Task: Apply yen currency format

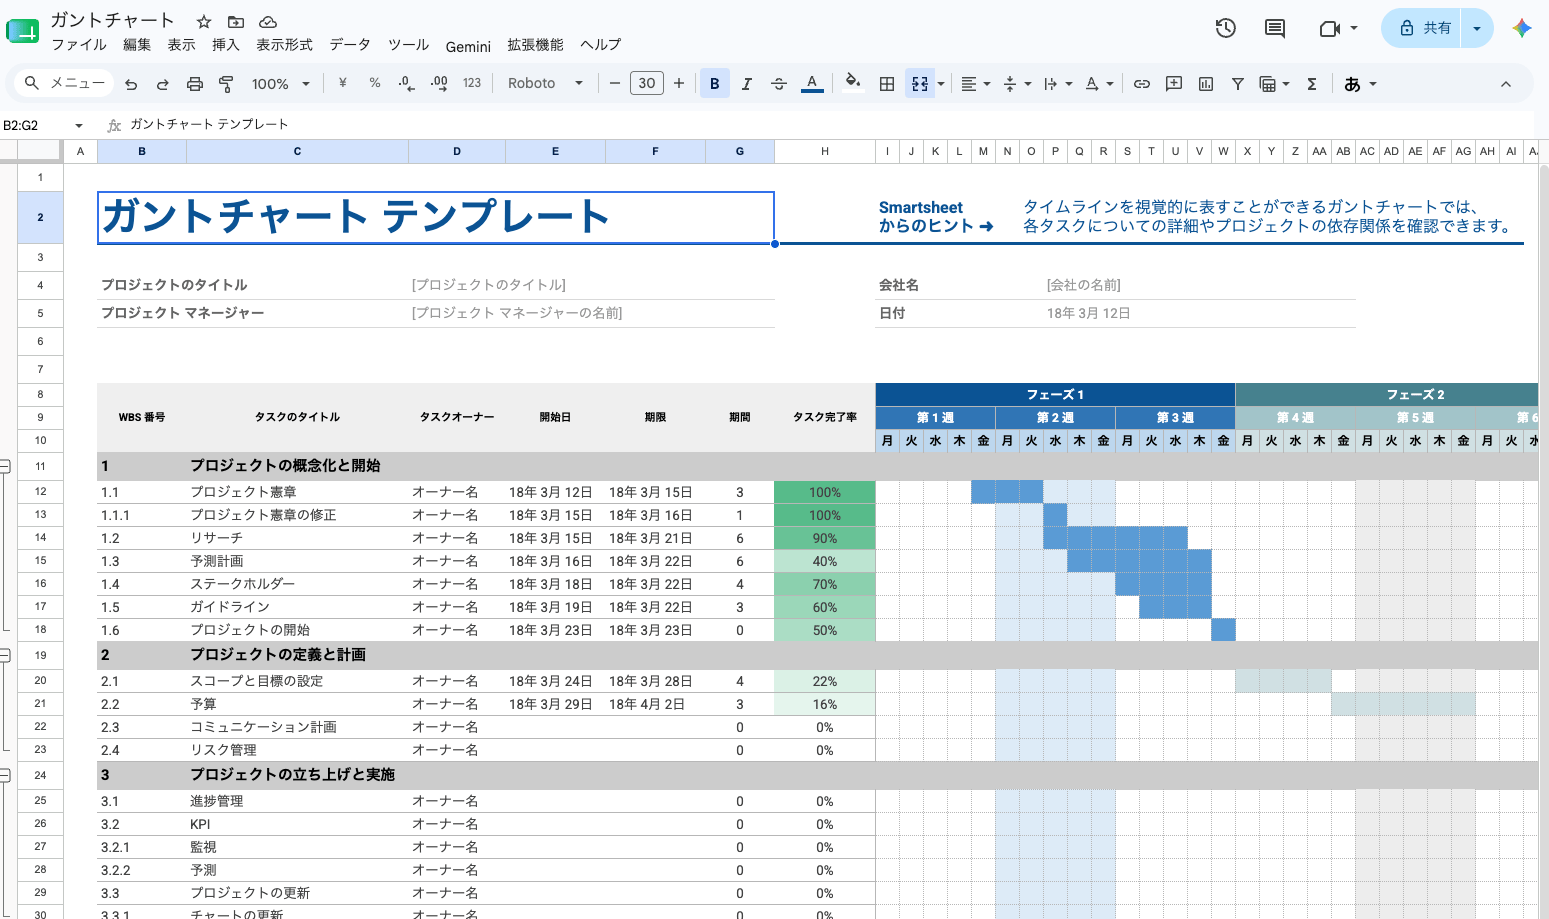Action: (x=342, y=83)
